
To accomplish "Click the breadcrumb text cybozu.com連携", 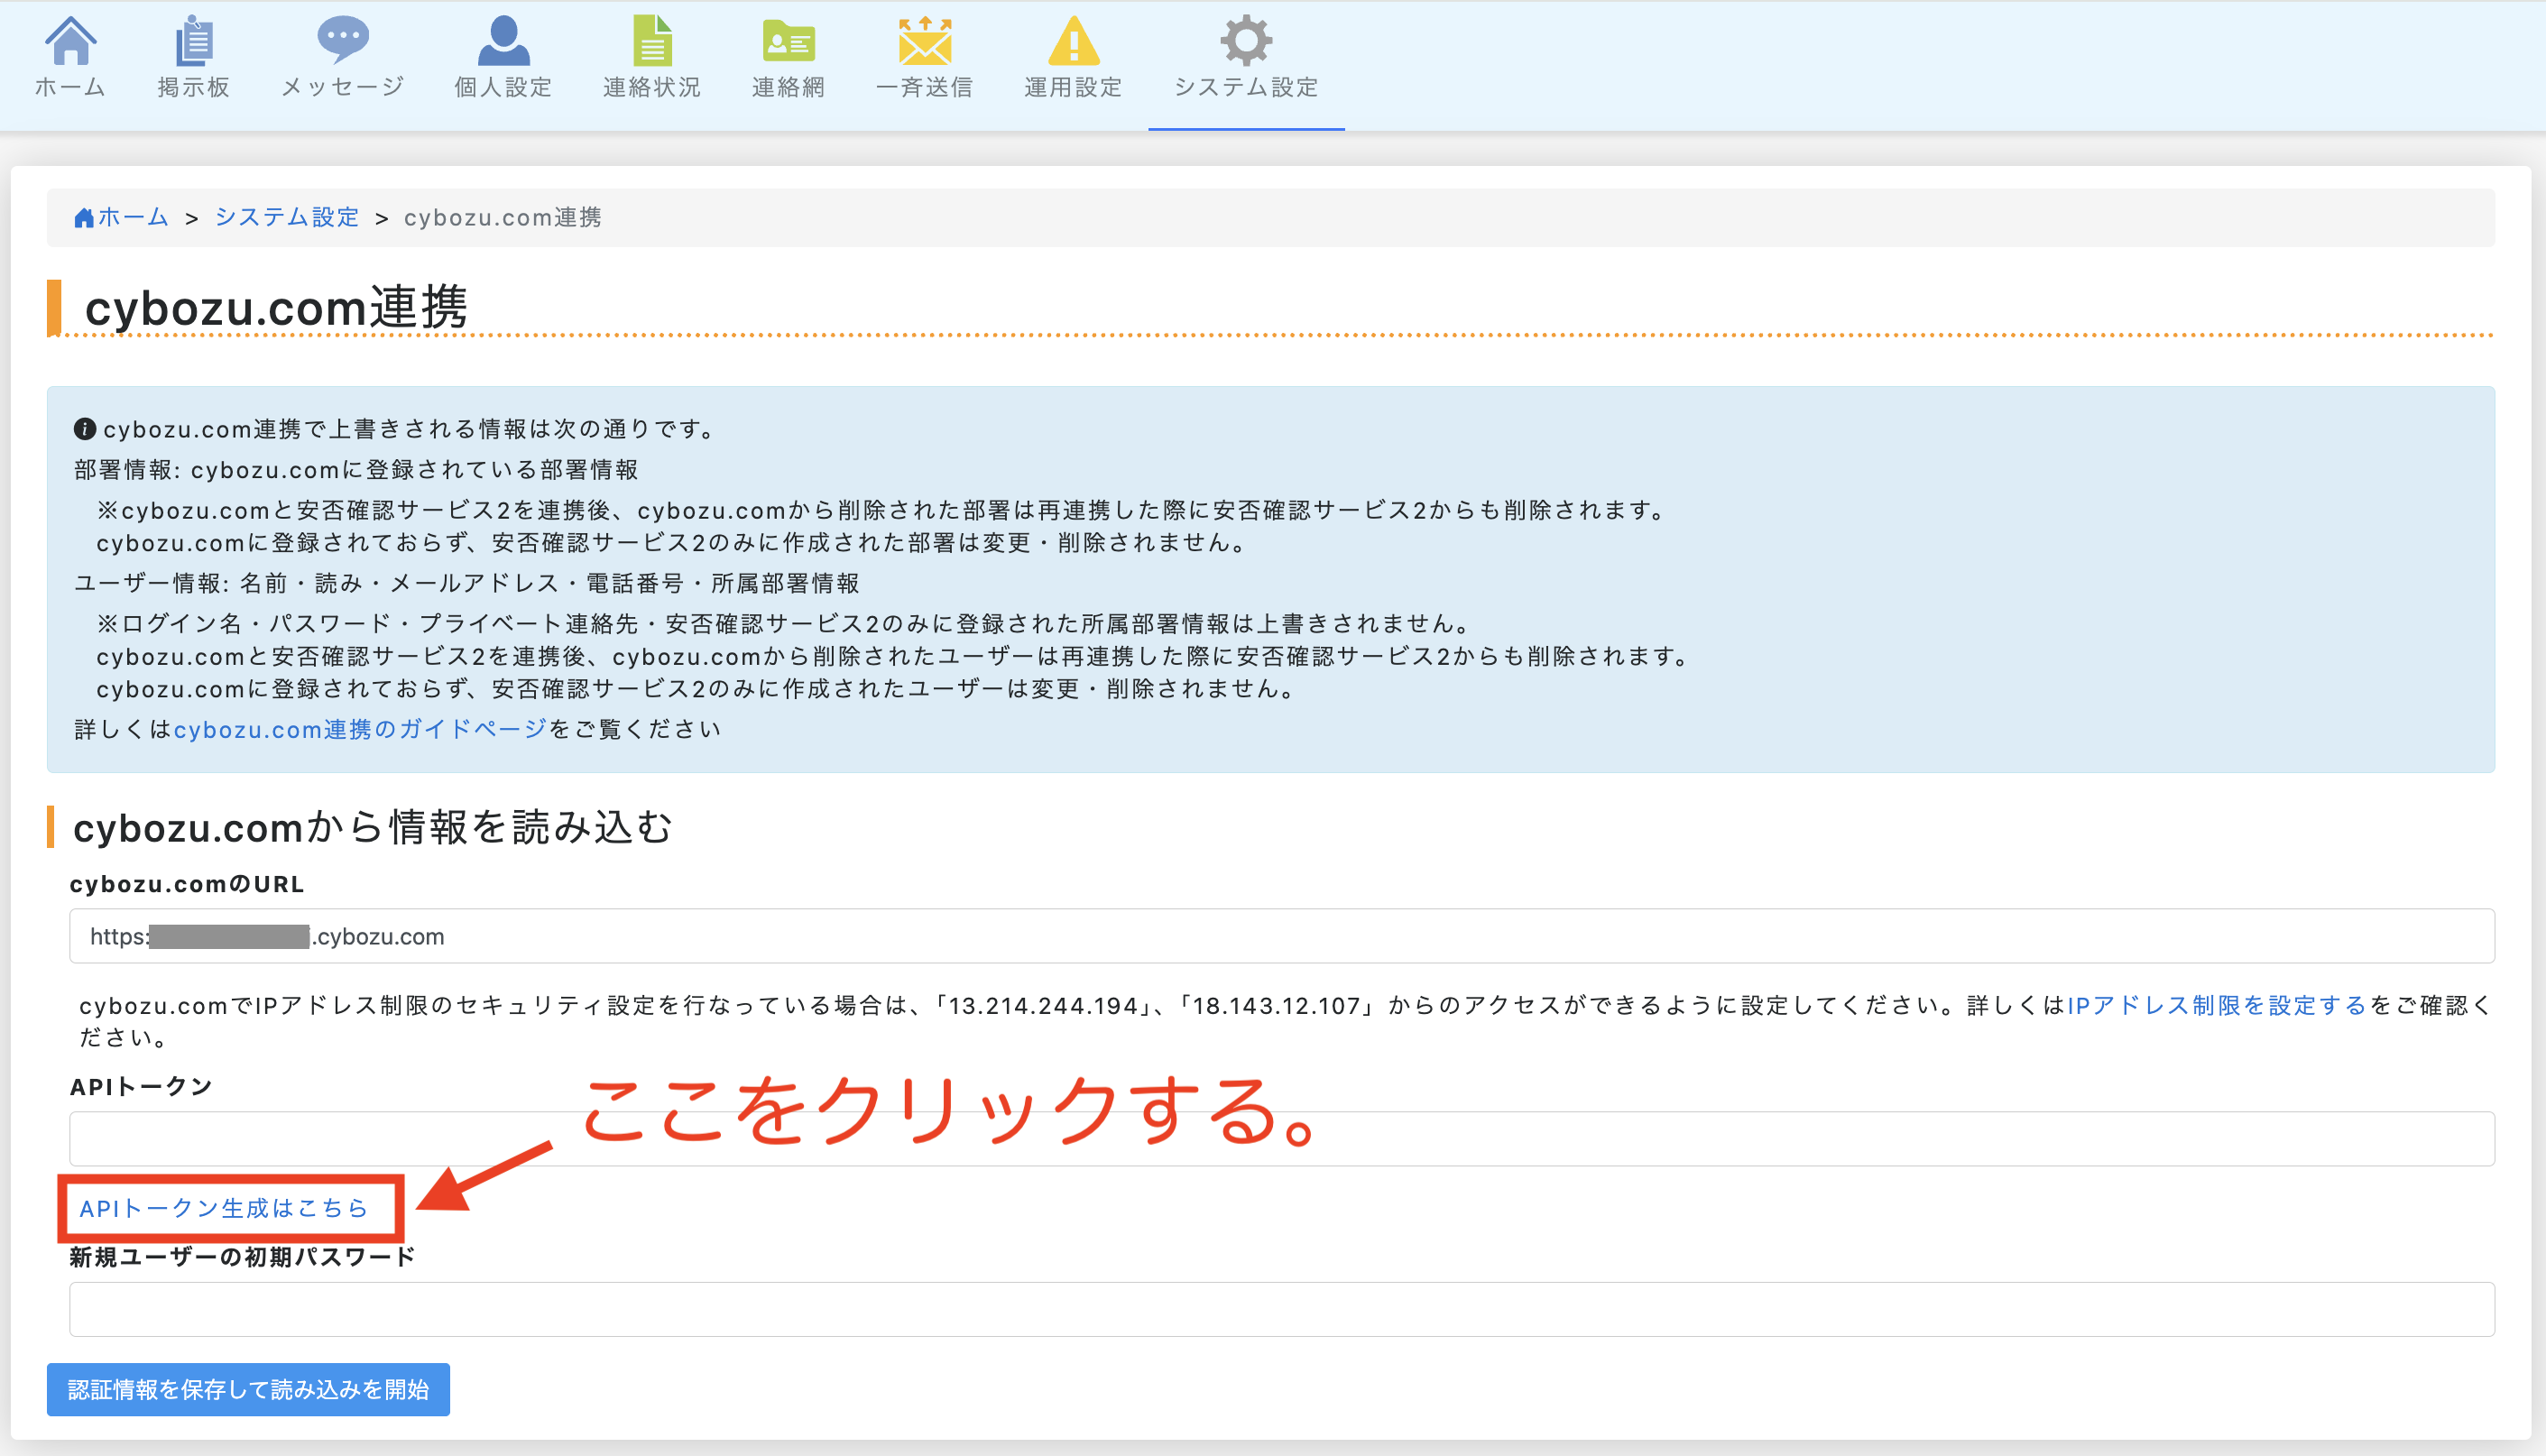I will click(503, 217).
